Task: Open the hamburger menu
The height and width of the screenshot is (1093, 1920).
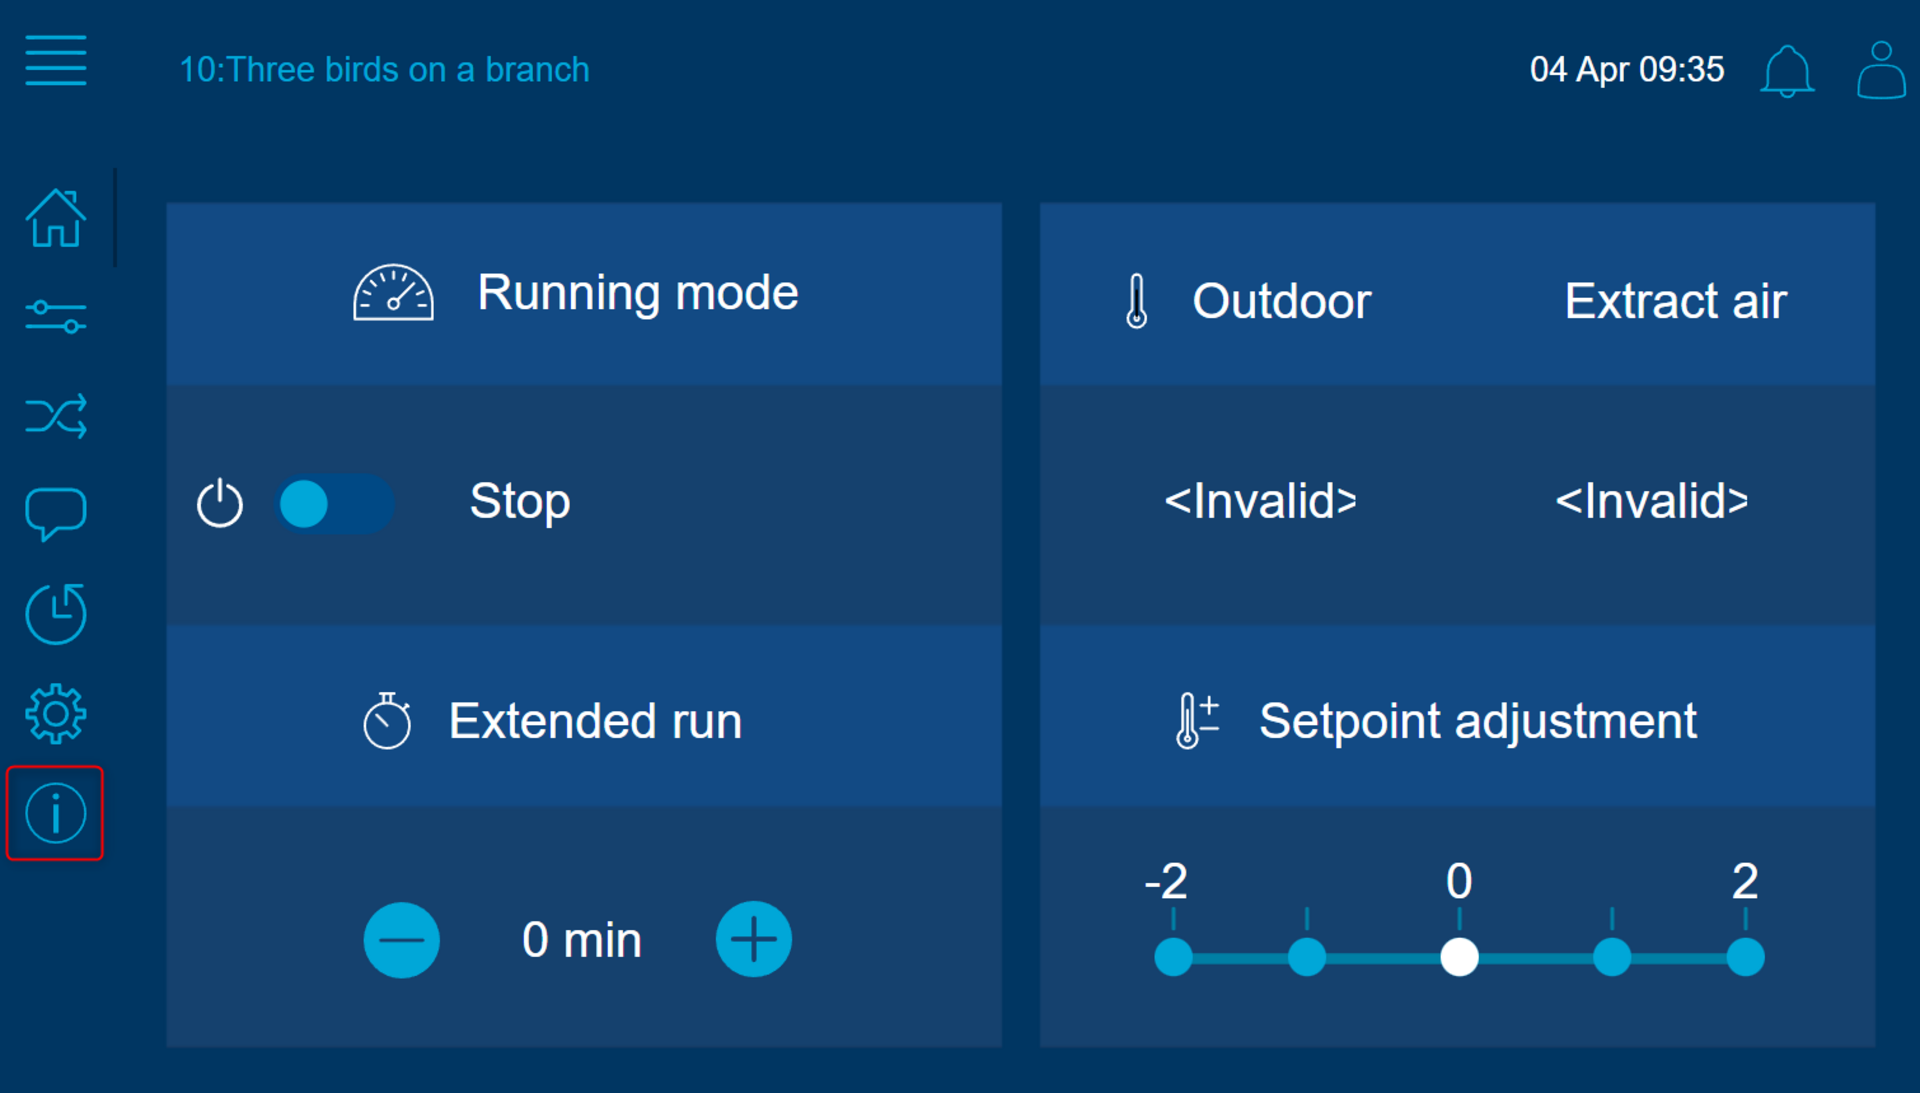Action: coord(56,61)
